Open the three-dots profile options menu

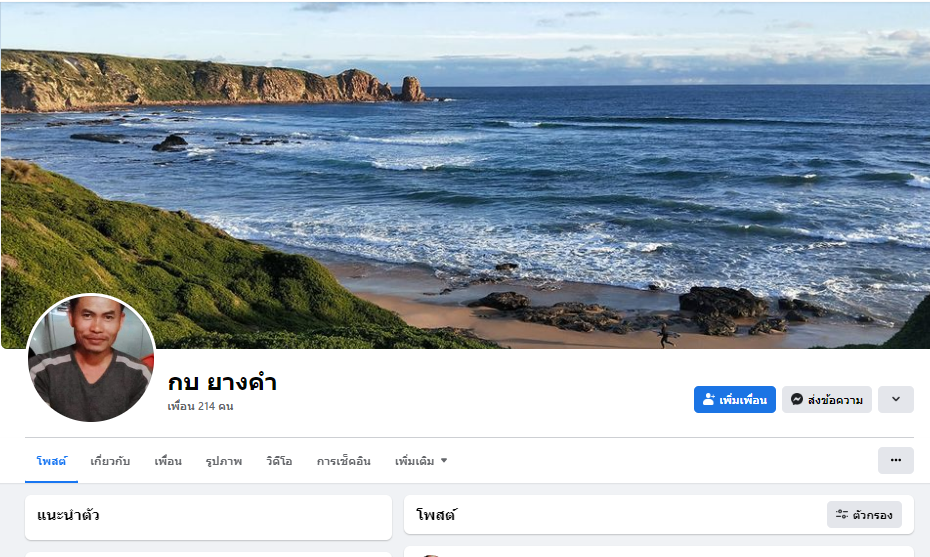click(x=896, y=460)
